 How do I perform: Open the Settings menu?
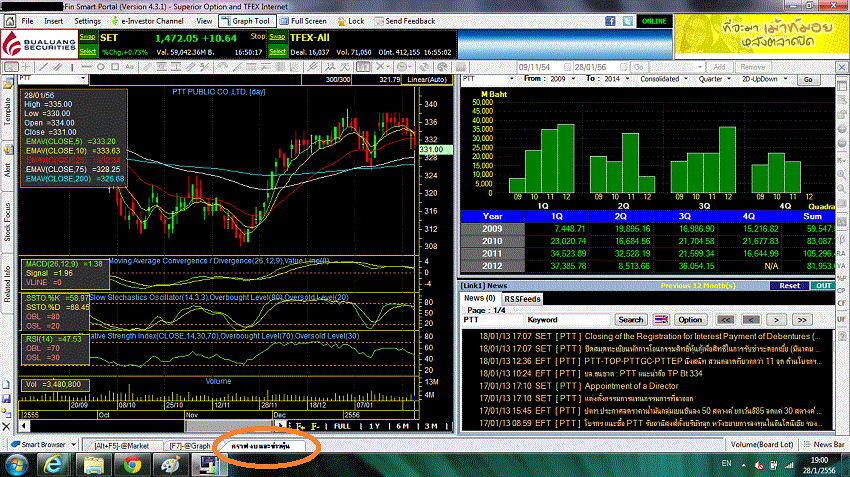click(87, 21)
